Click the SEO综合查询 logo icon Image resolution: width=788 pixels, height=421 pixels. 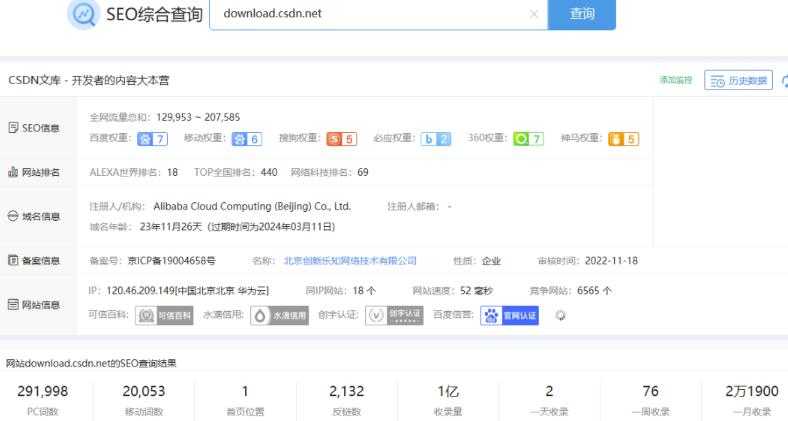[83, 14]
